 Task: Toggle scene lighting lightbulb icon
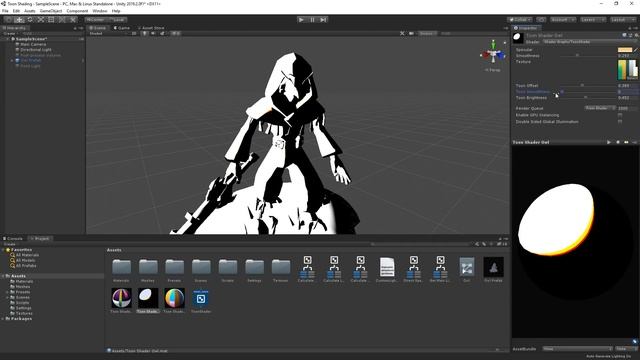tap(144, 33)
